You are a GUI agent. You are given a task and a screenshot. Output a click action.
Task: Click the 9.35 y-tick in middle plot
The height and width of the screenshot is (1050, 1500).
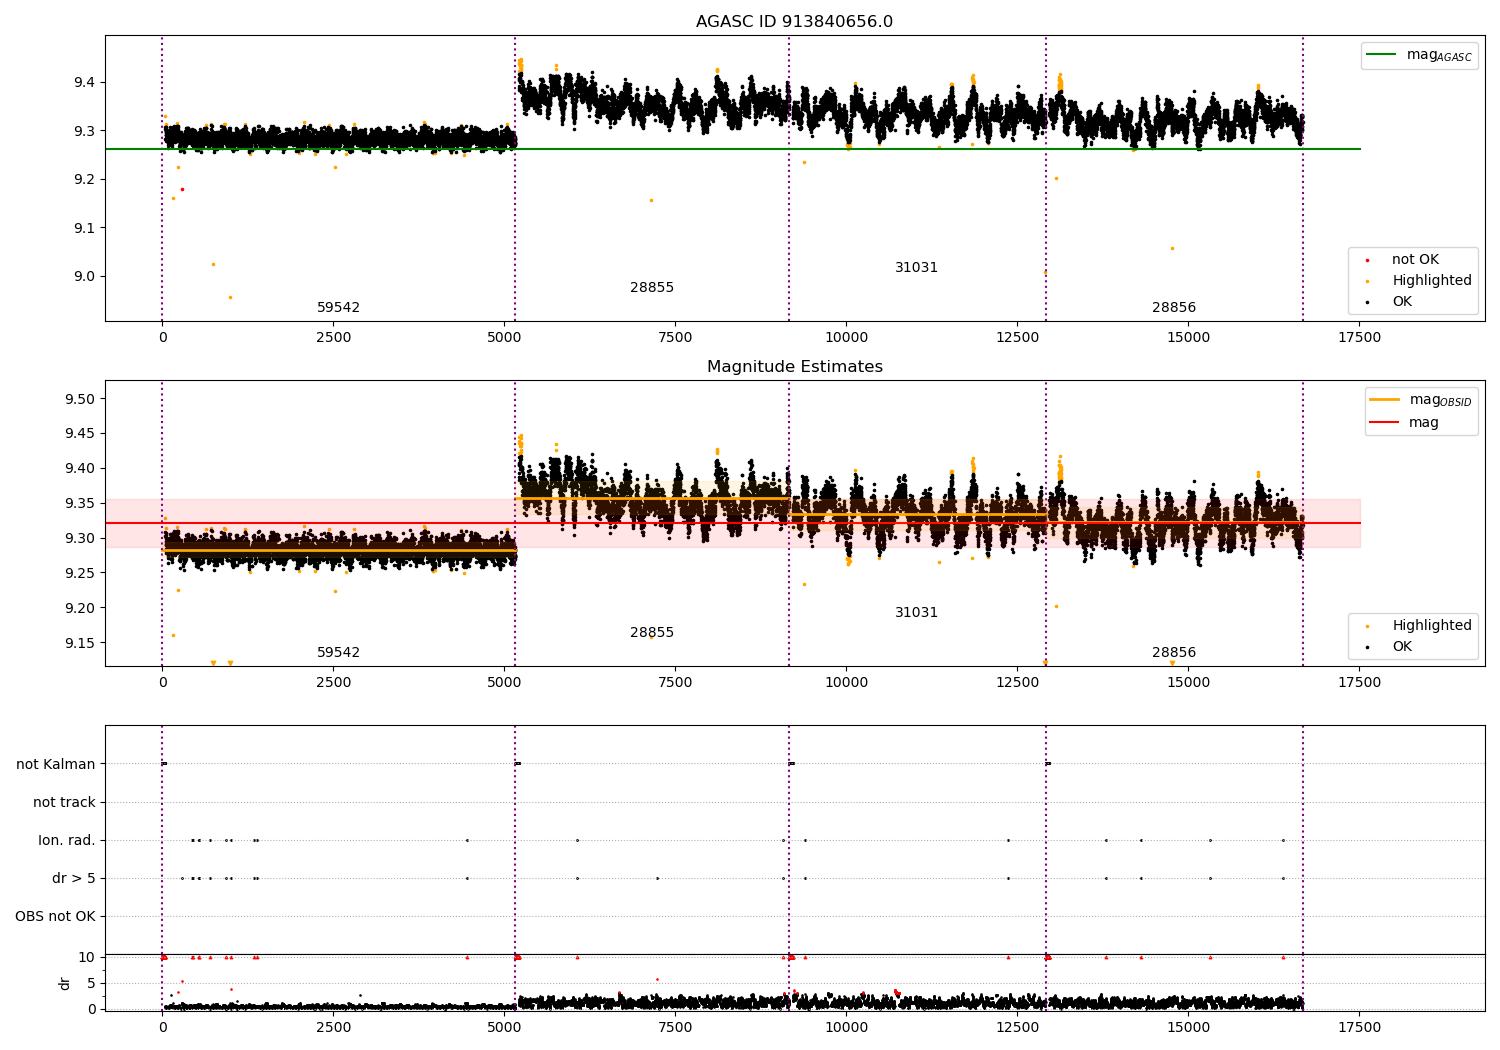[x=81, y=504]
